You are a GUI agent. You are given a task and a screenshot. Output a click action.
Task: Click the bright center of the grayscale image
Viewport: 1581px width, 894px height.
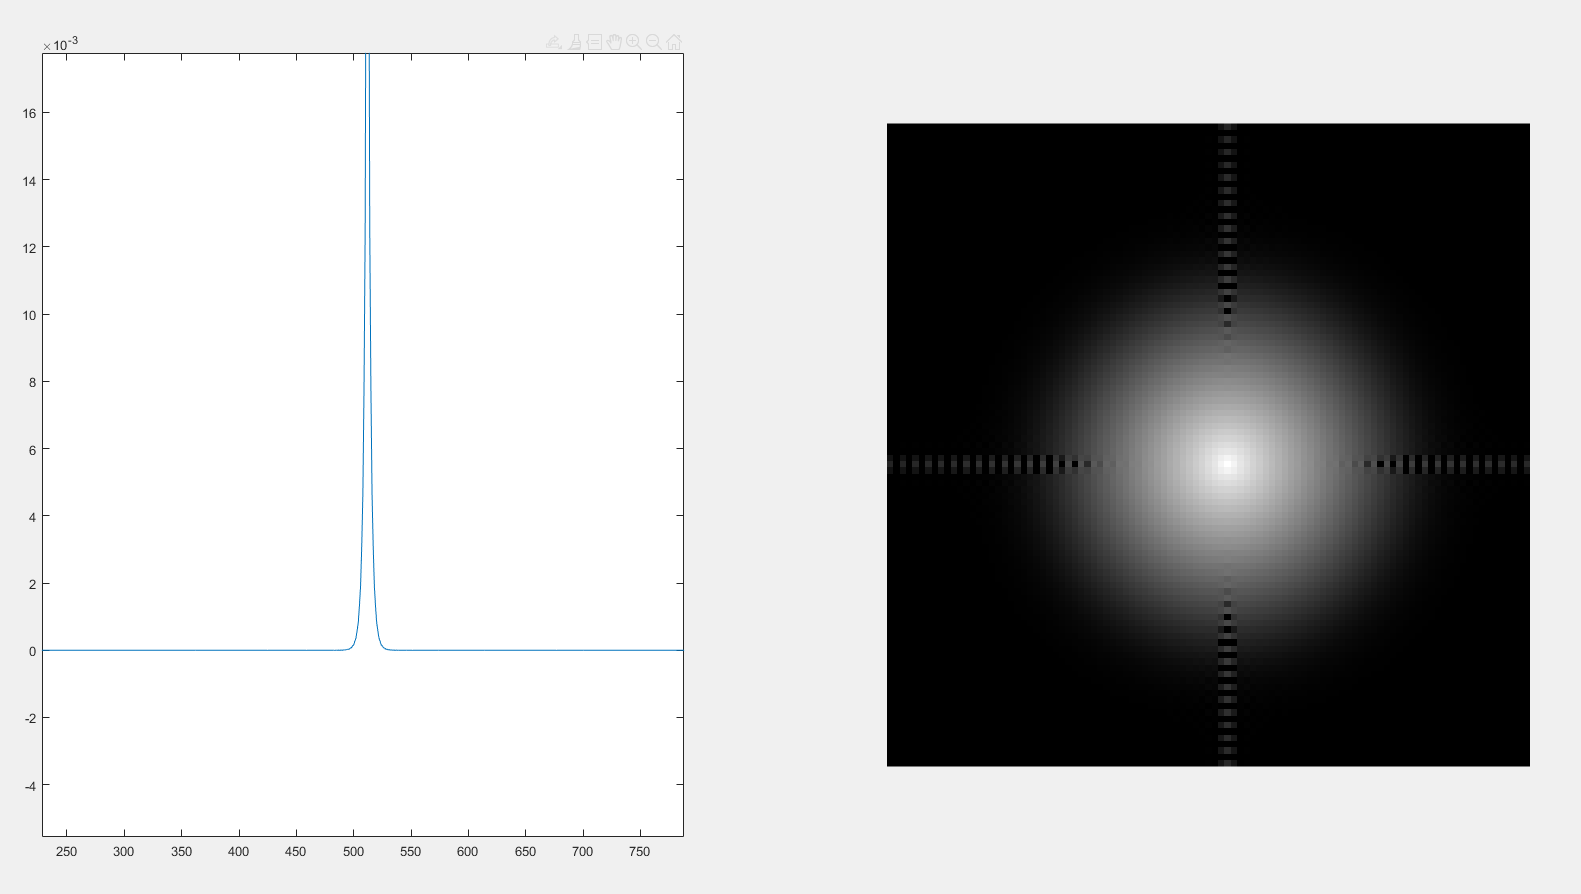(x=1227, y=464)
